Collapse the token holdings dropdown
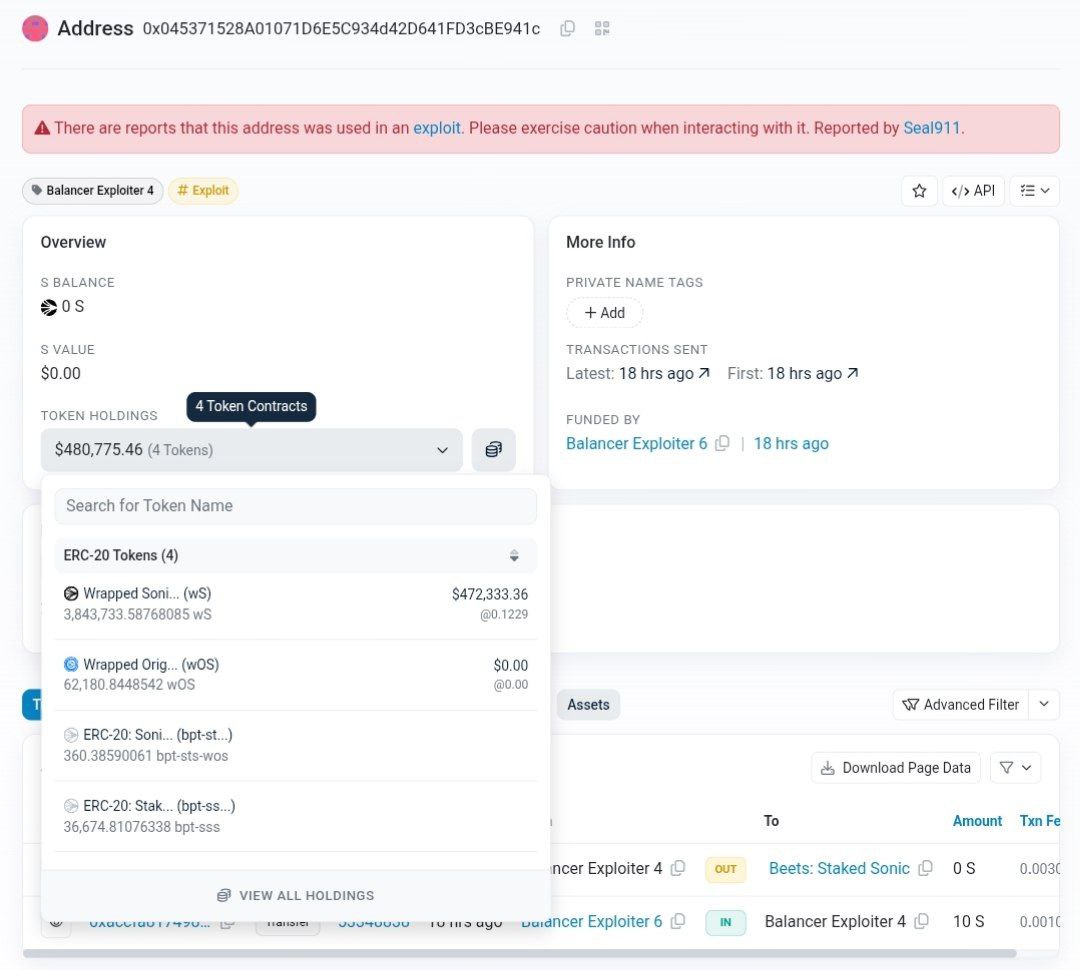 251,450
